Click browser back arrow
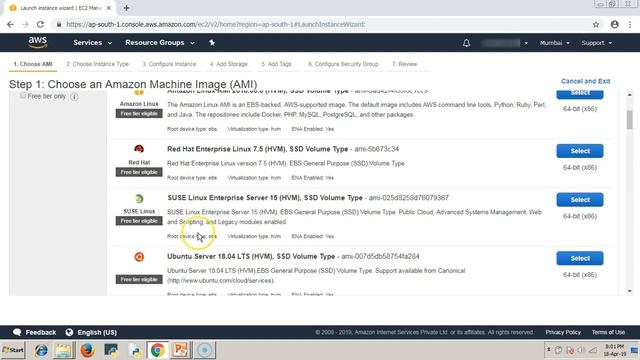 11,24
